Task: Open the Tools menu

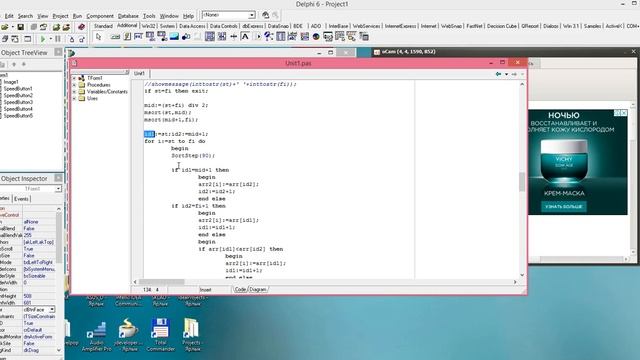Action: [x=149, y=16]
